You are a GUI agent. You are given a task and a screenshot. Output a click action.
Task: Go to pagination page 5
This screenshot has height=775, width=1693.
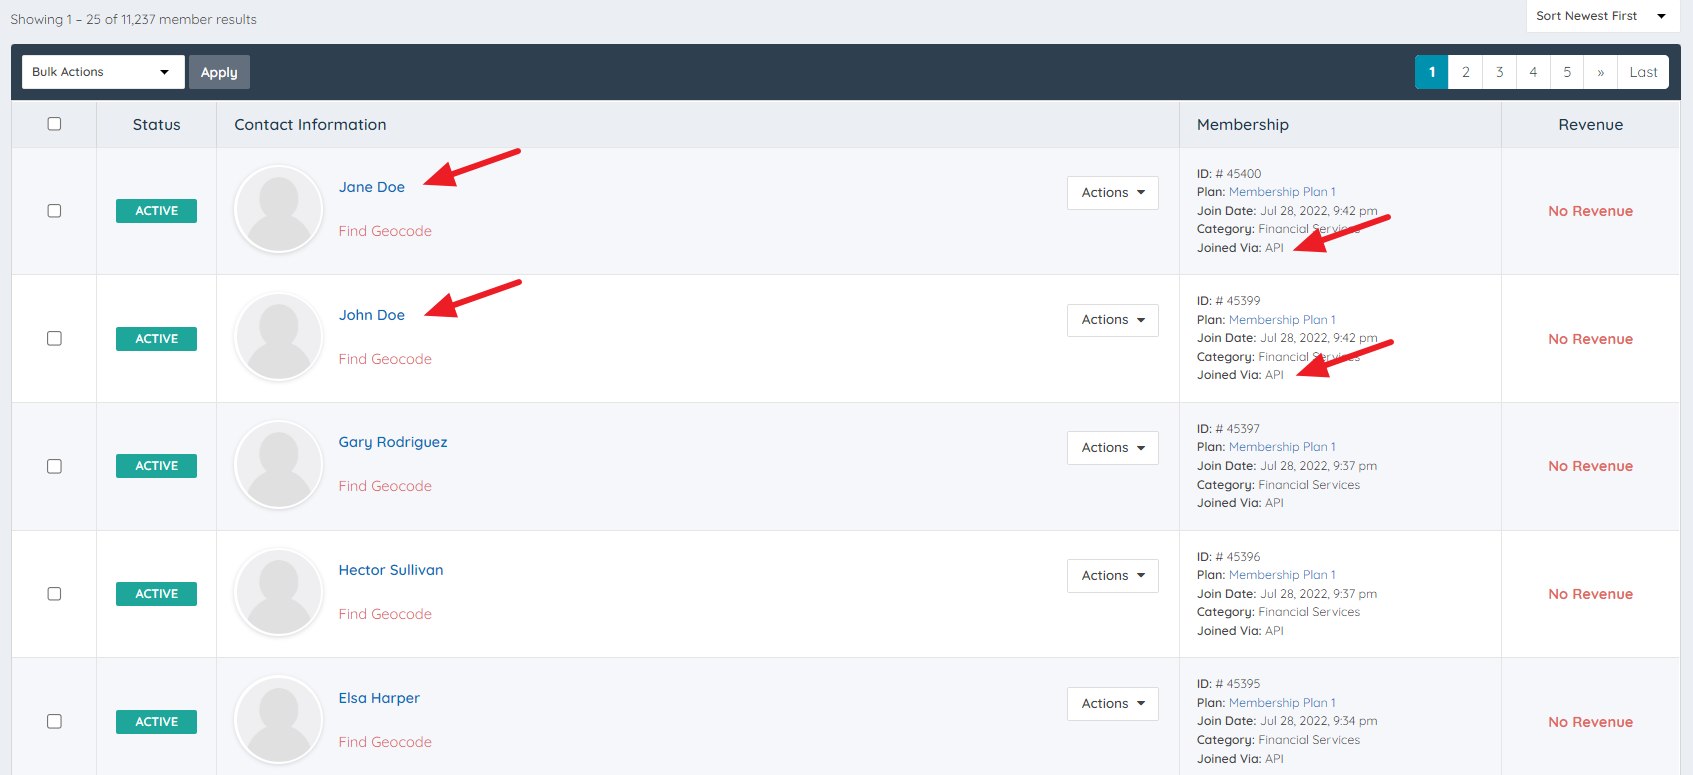[x=1567, y=72]
